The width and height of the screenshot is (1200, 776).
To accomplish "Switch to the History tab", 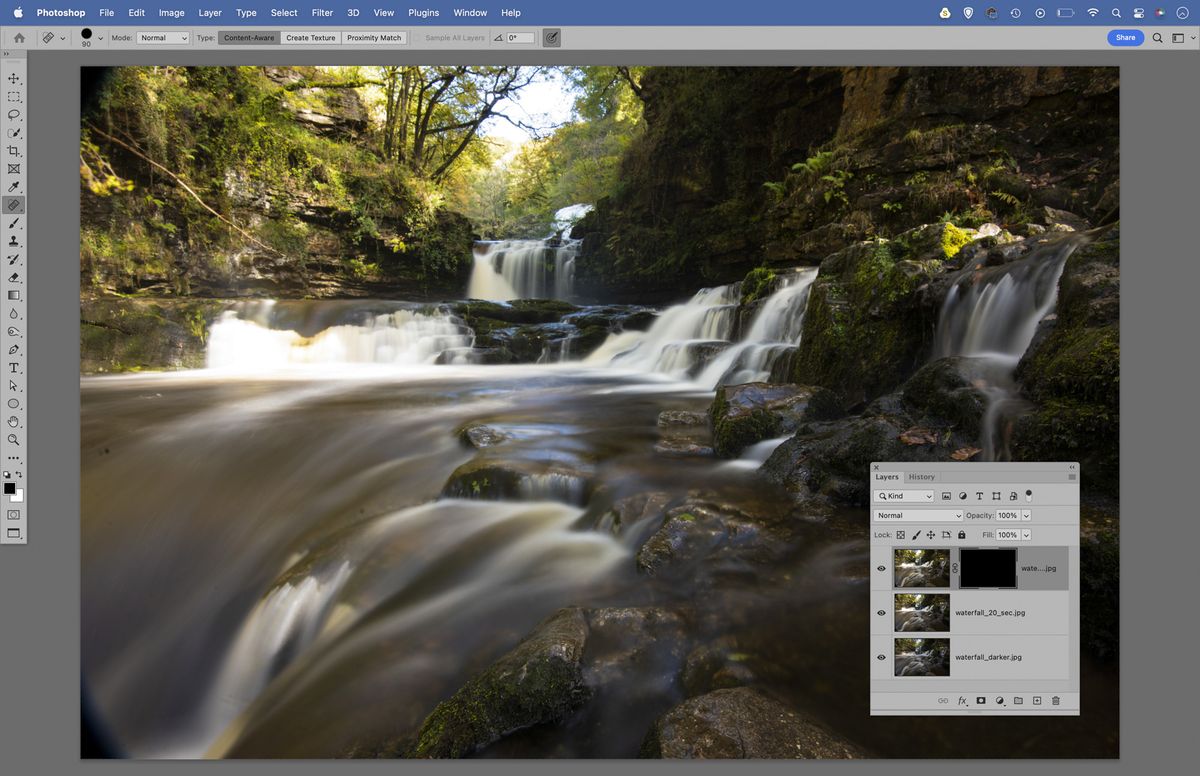I will 922,477.
